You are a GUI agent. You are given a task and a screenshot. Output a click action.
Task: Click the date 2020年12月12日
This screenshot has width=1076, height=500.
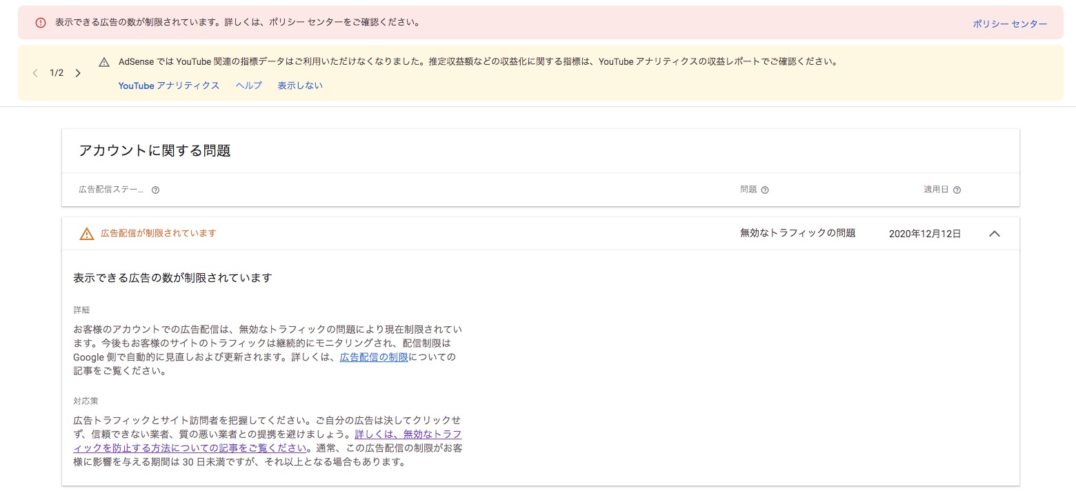pyautogui.click(x=924, y=234)
